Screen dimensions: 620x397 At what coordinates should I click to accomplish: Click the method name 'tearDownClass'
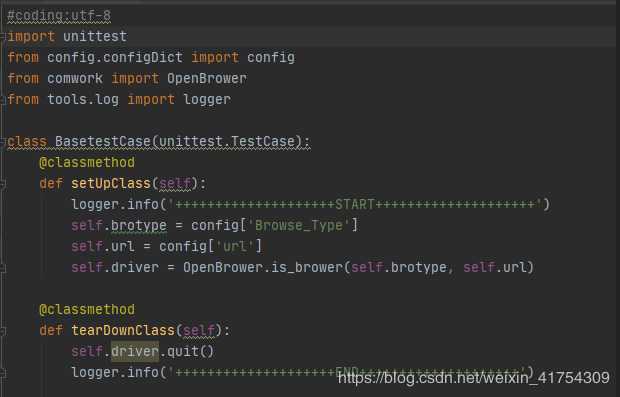pos(123,331)
